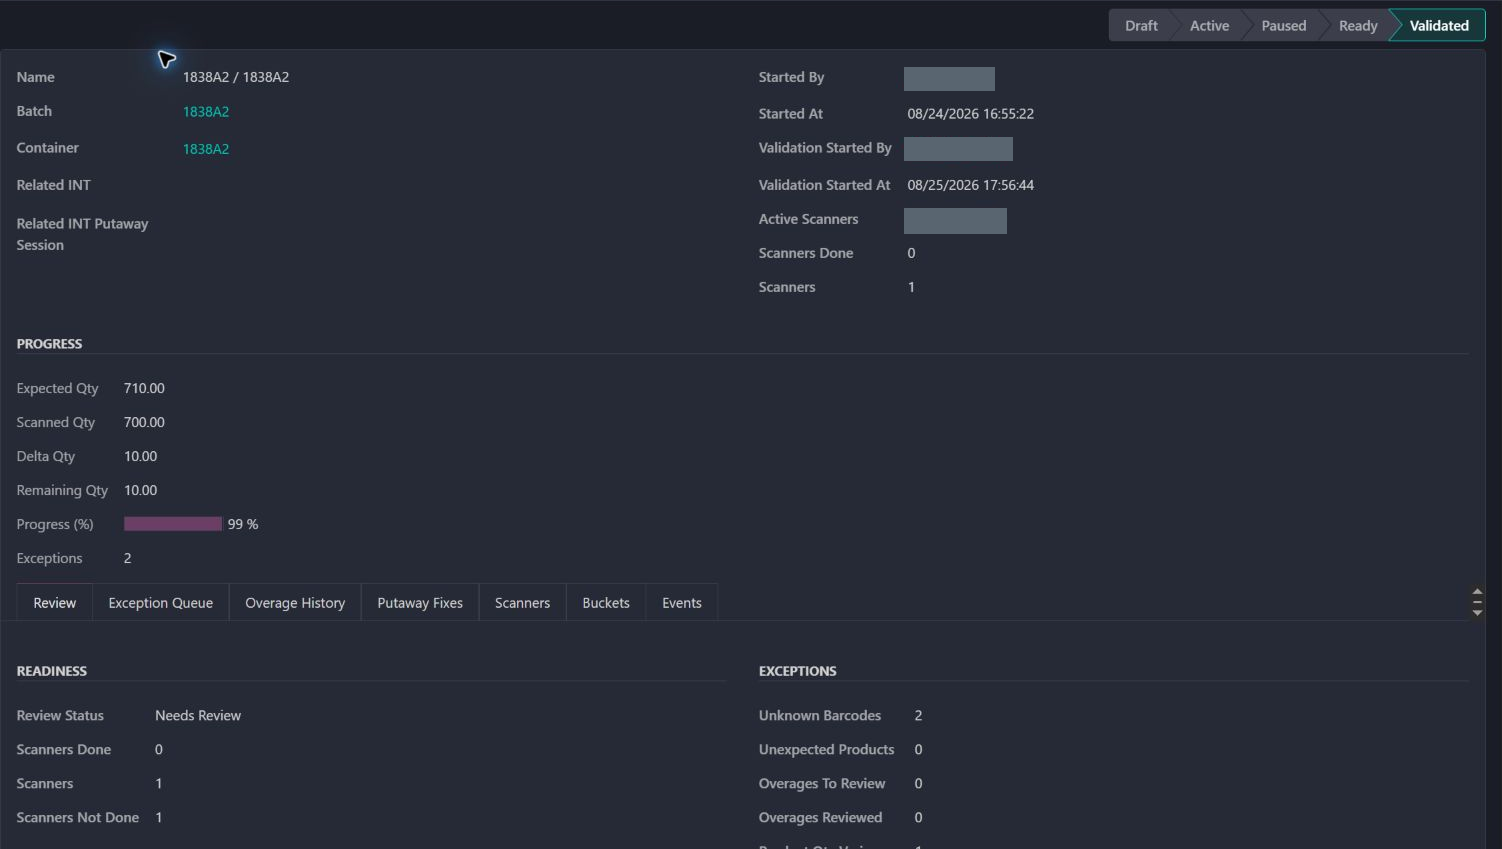Click the name value 1838A2 / 1838A2
The height and width of the screenshot is (849, 1502).
click(236, 77)
